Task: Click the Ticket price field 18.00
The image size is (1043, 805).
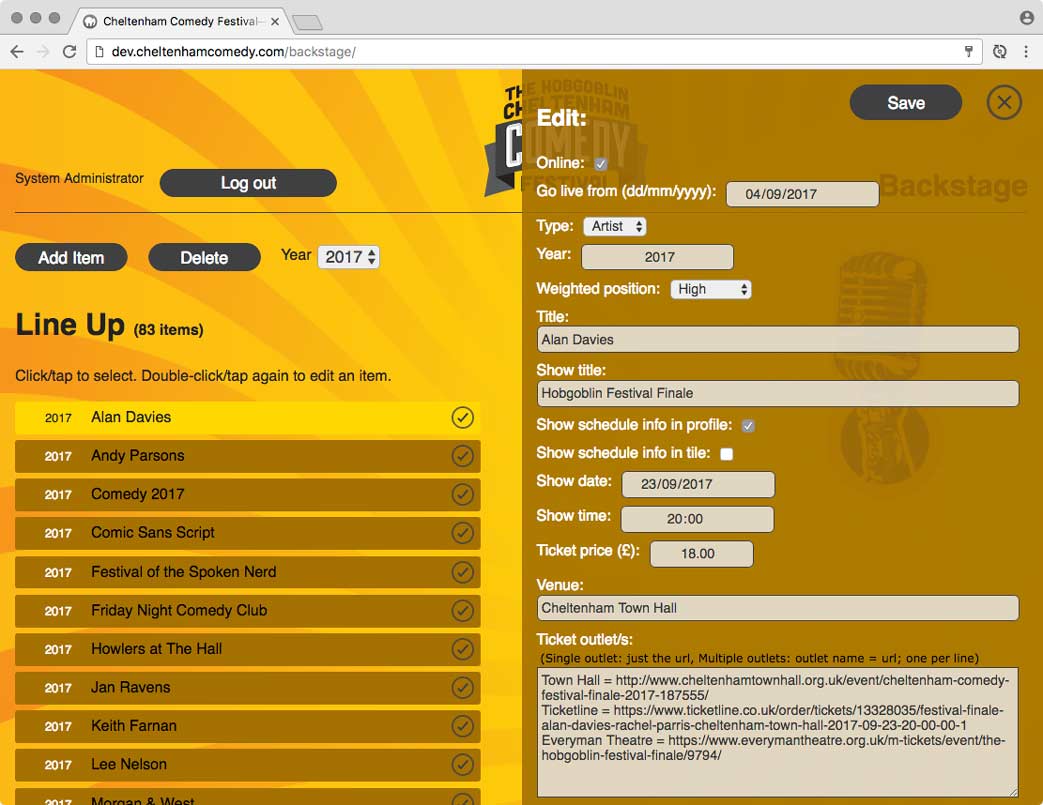Action: coord(702,554)
